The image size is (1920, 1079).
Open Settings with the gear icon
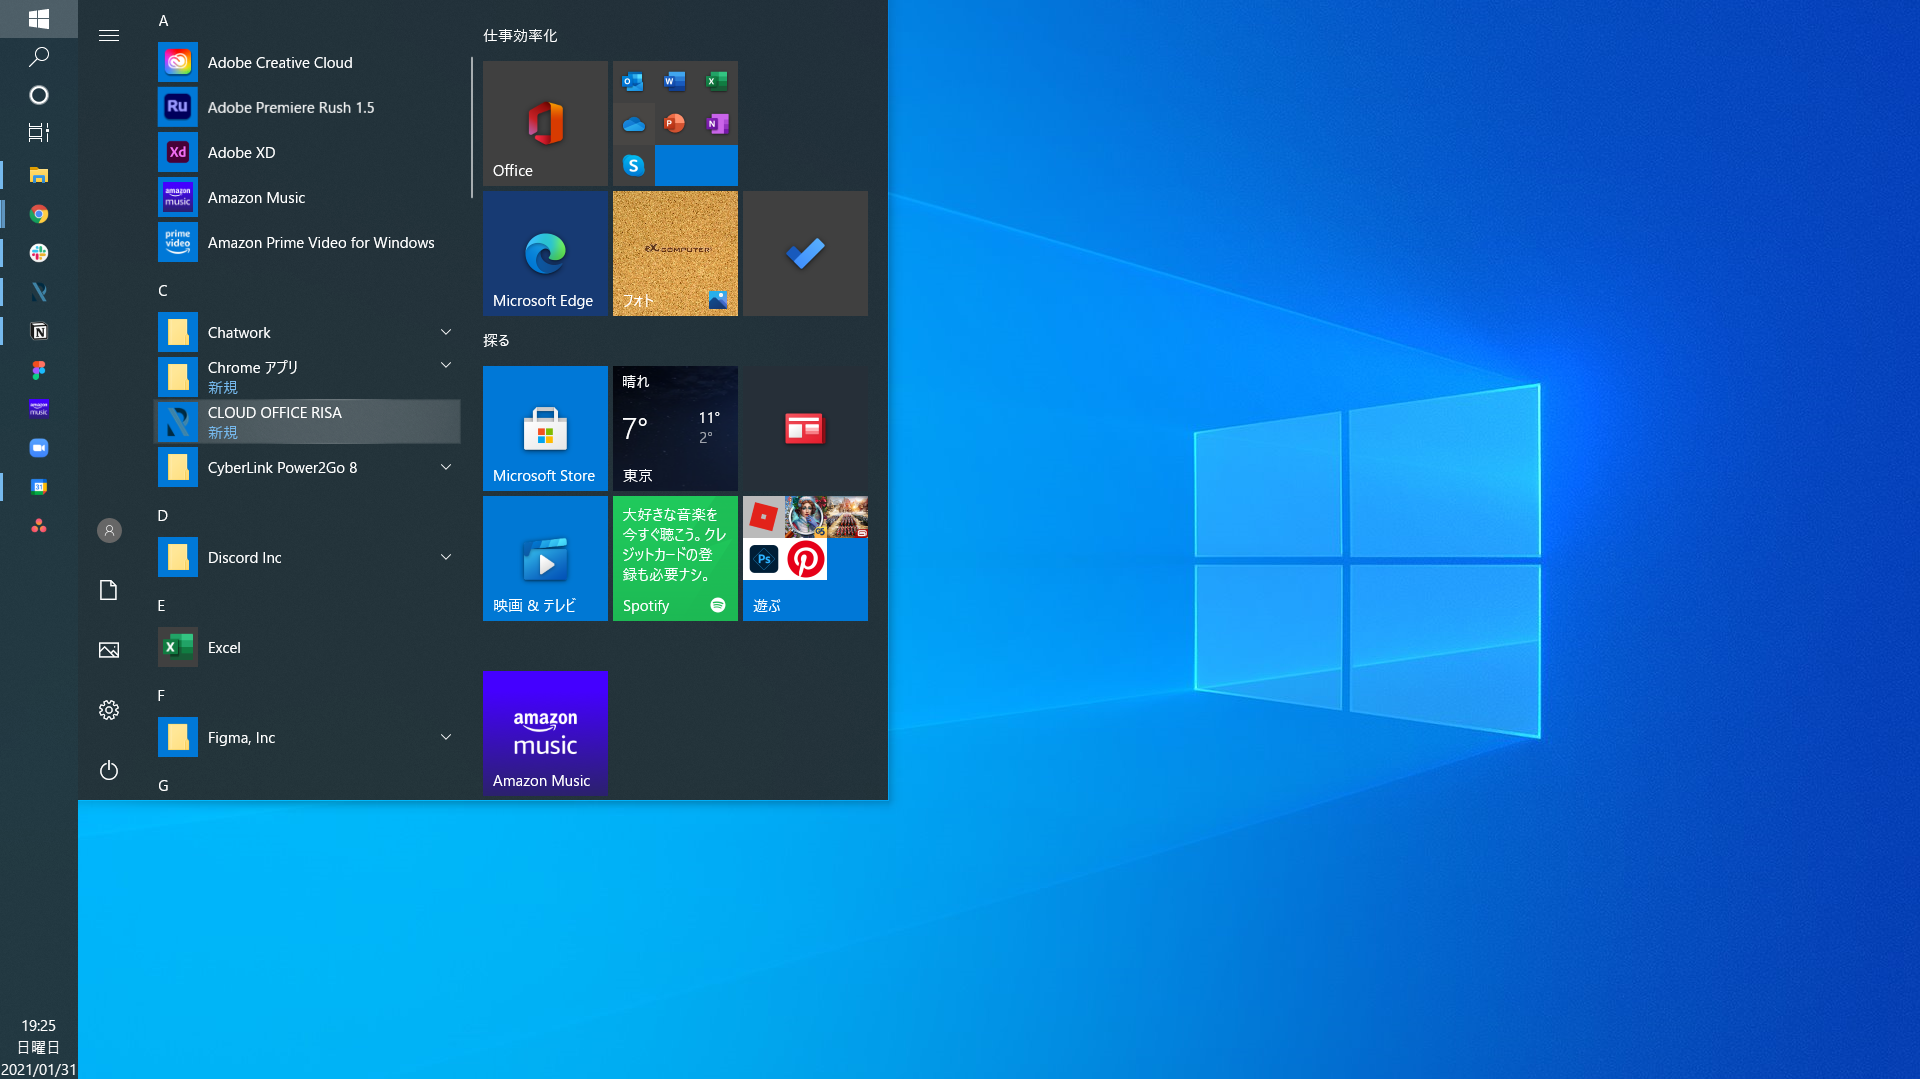pyautogui.click(x=109, y=710)
